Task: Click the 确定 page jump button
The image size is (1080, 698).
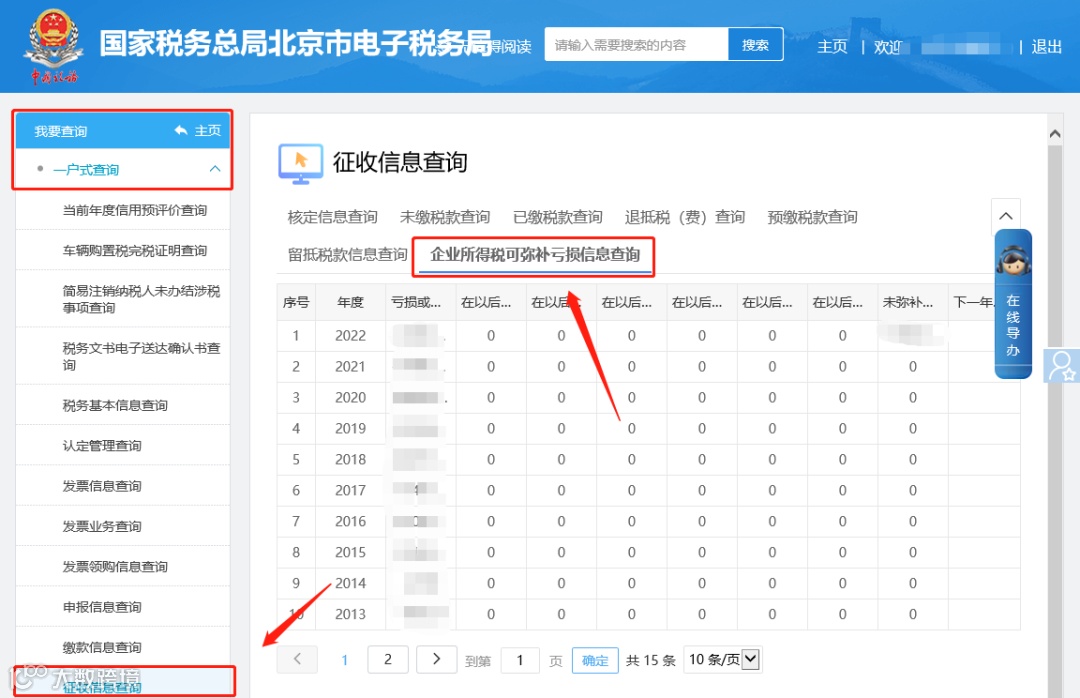Action: (x=595, y=661)
